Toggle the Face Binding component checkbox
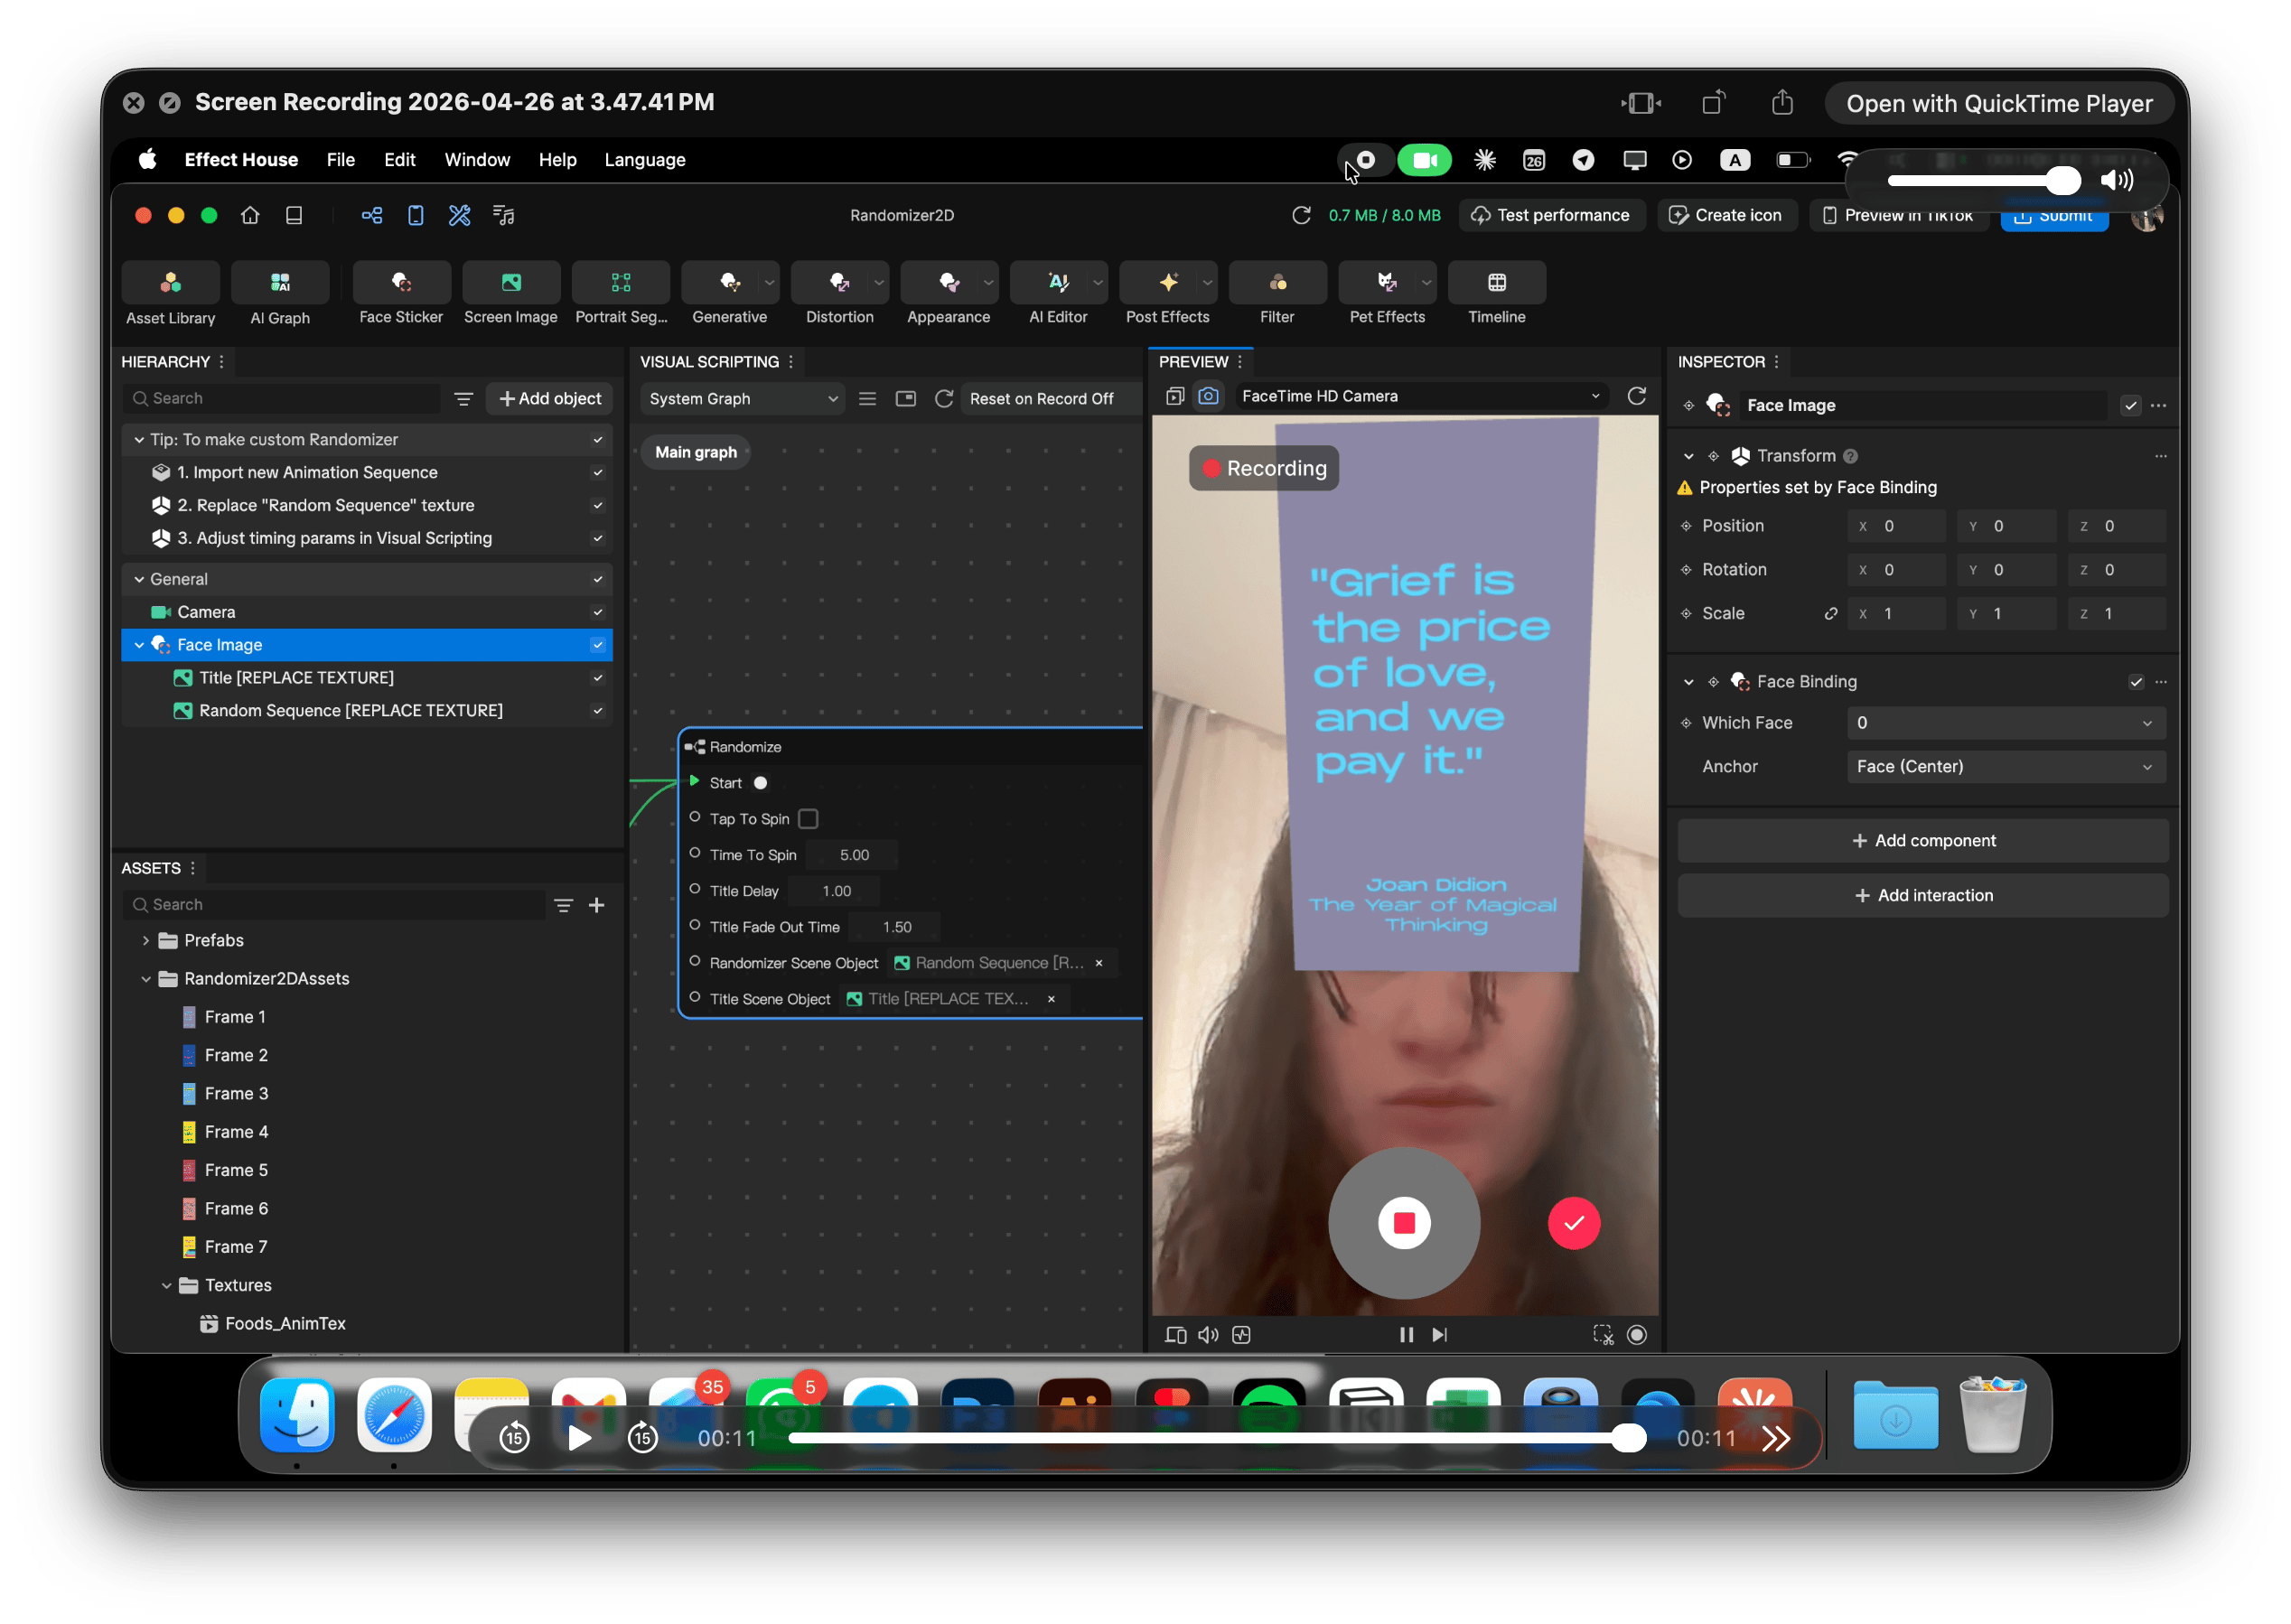The height and width of the screenshot is (1624, 2291). (x=2136, y=682)
